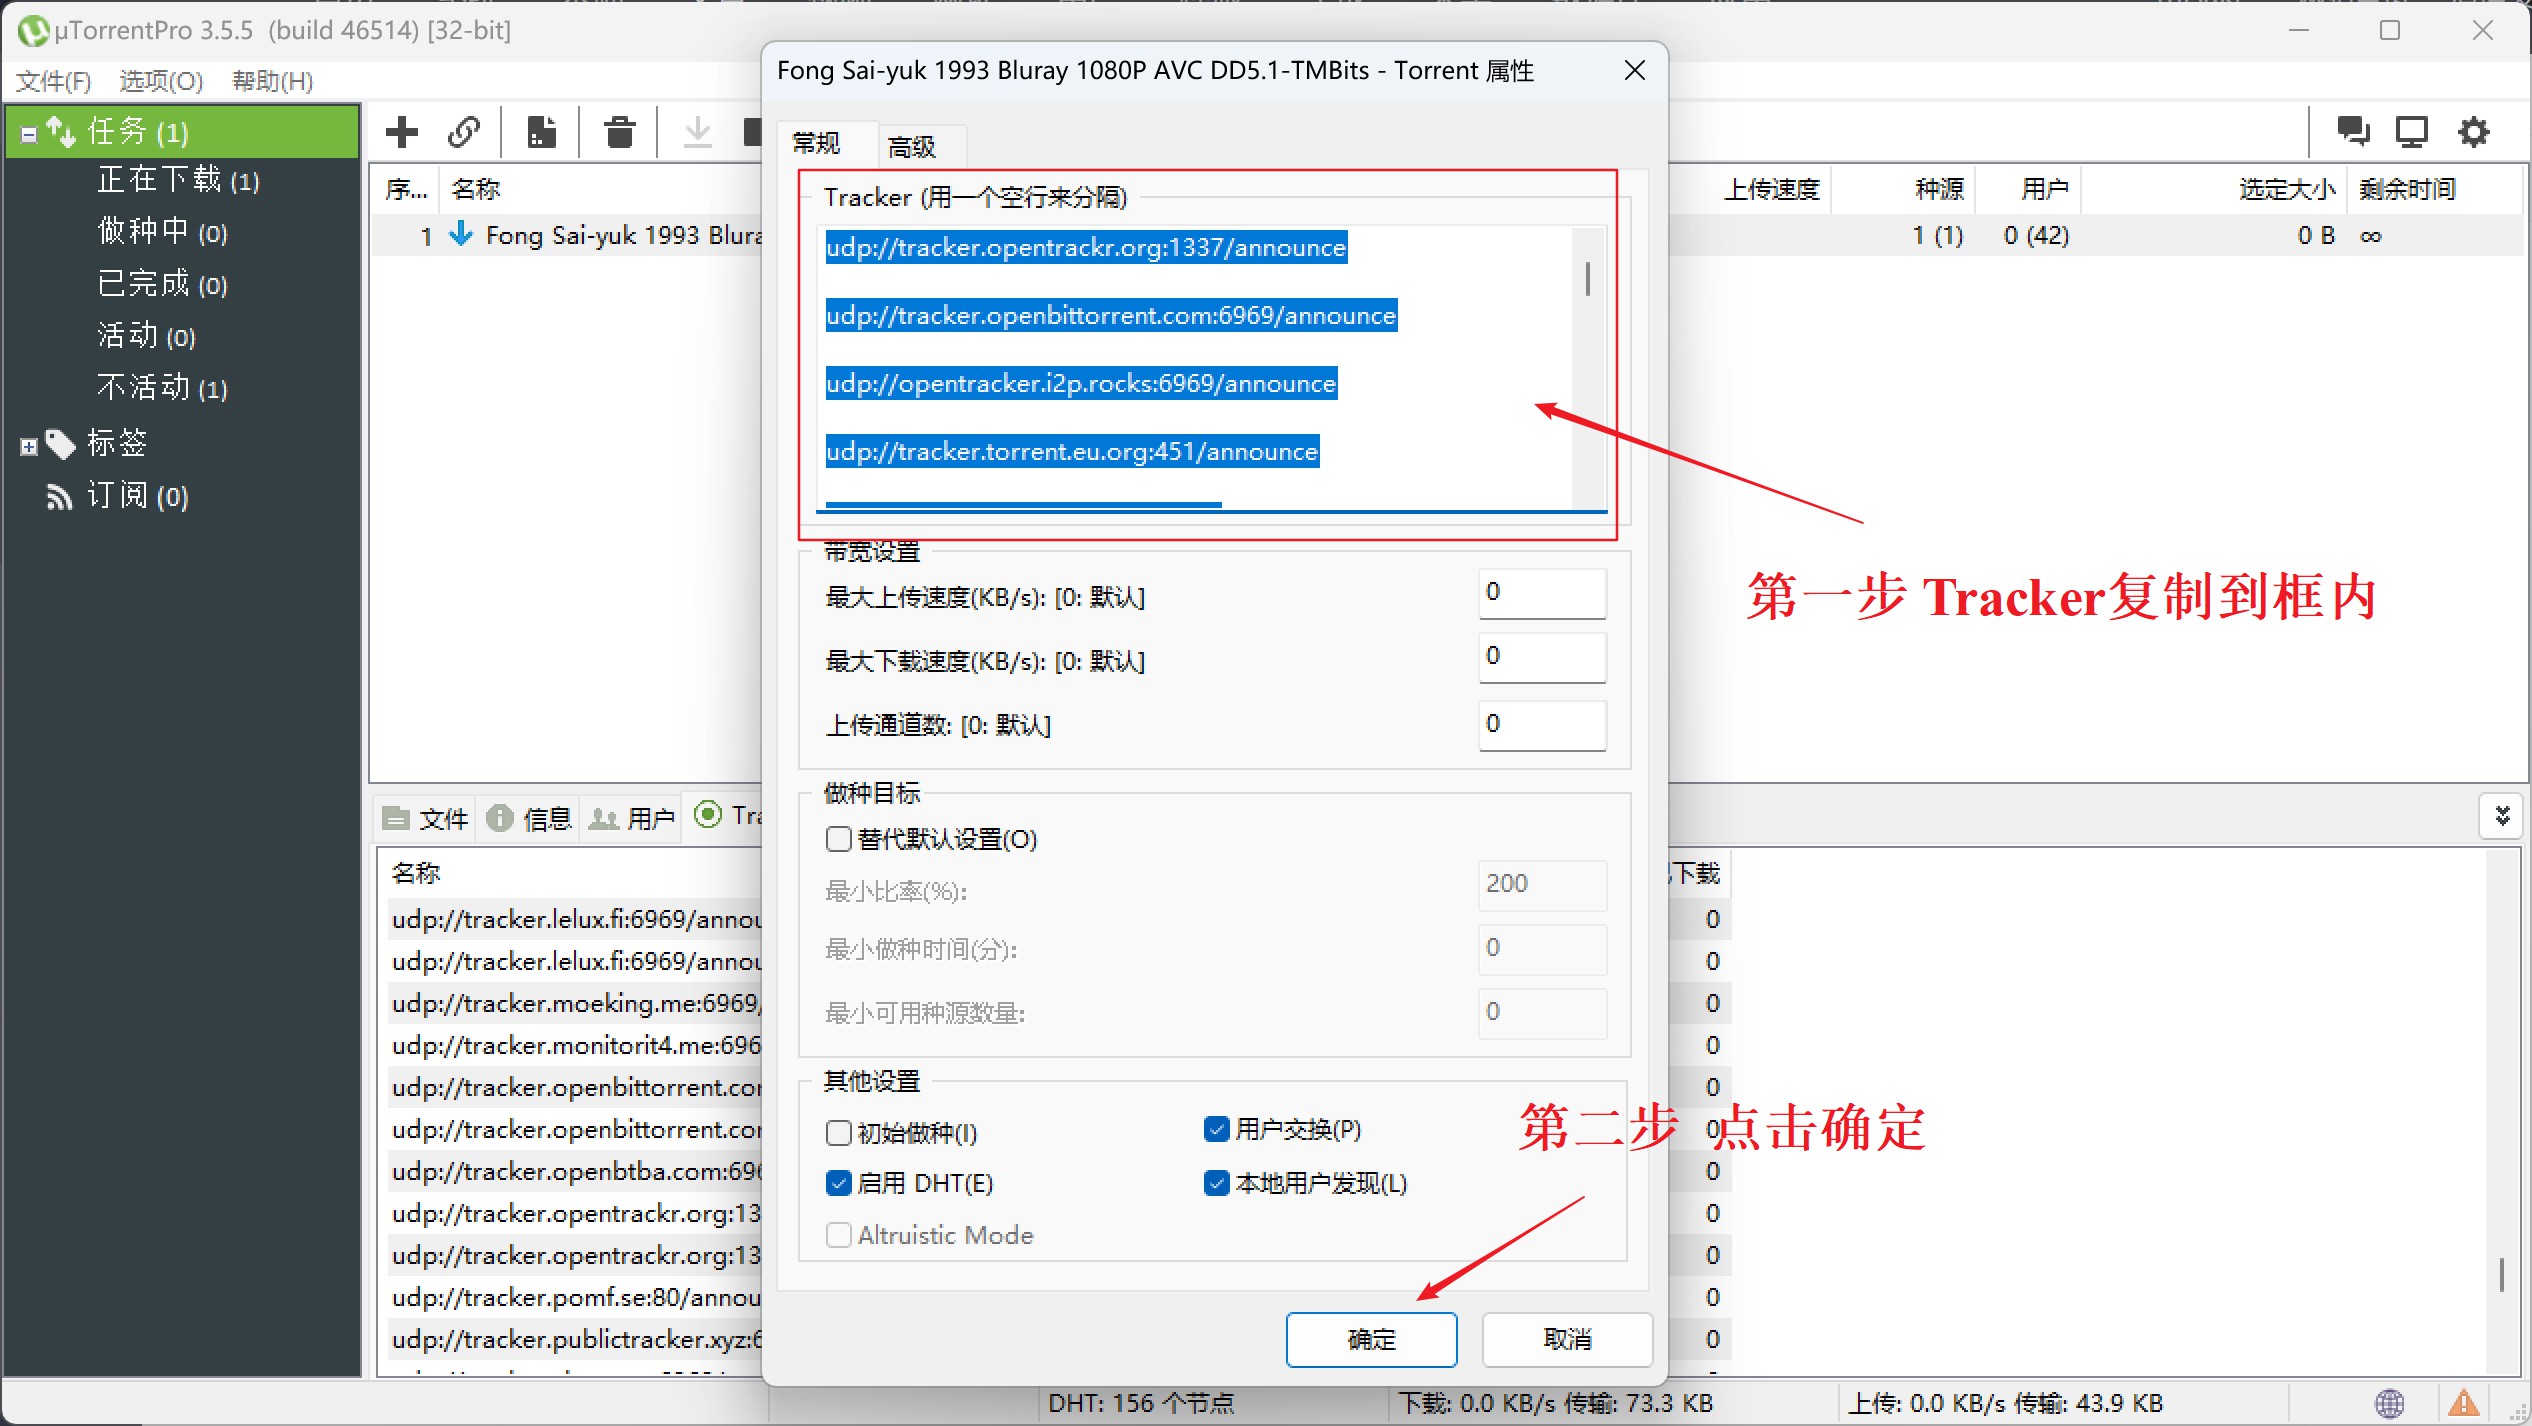Open the Info tab in detail pane
2532x1426 pixels.
tap(529, 819)
